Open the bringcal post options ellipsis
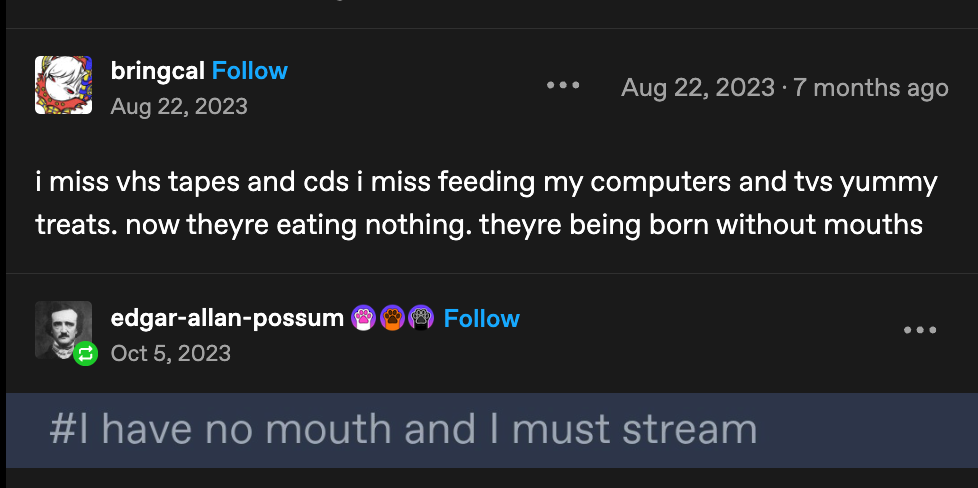The width and height of the screenshot is (978, 488). (x=563, y=86)
